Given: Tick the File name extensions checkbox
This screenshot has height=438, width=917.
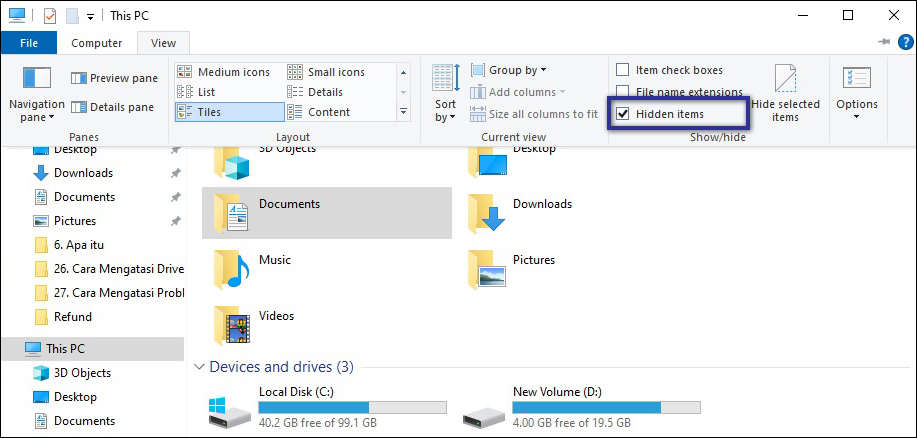Looking at the screenshot, I should pyautogui.click(x=623, y=92).
